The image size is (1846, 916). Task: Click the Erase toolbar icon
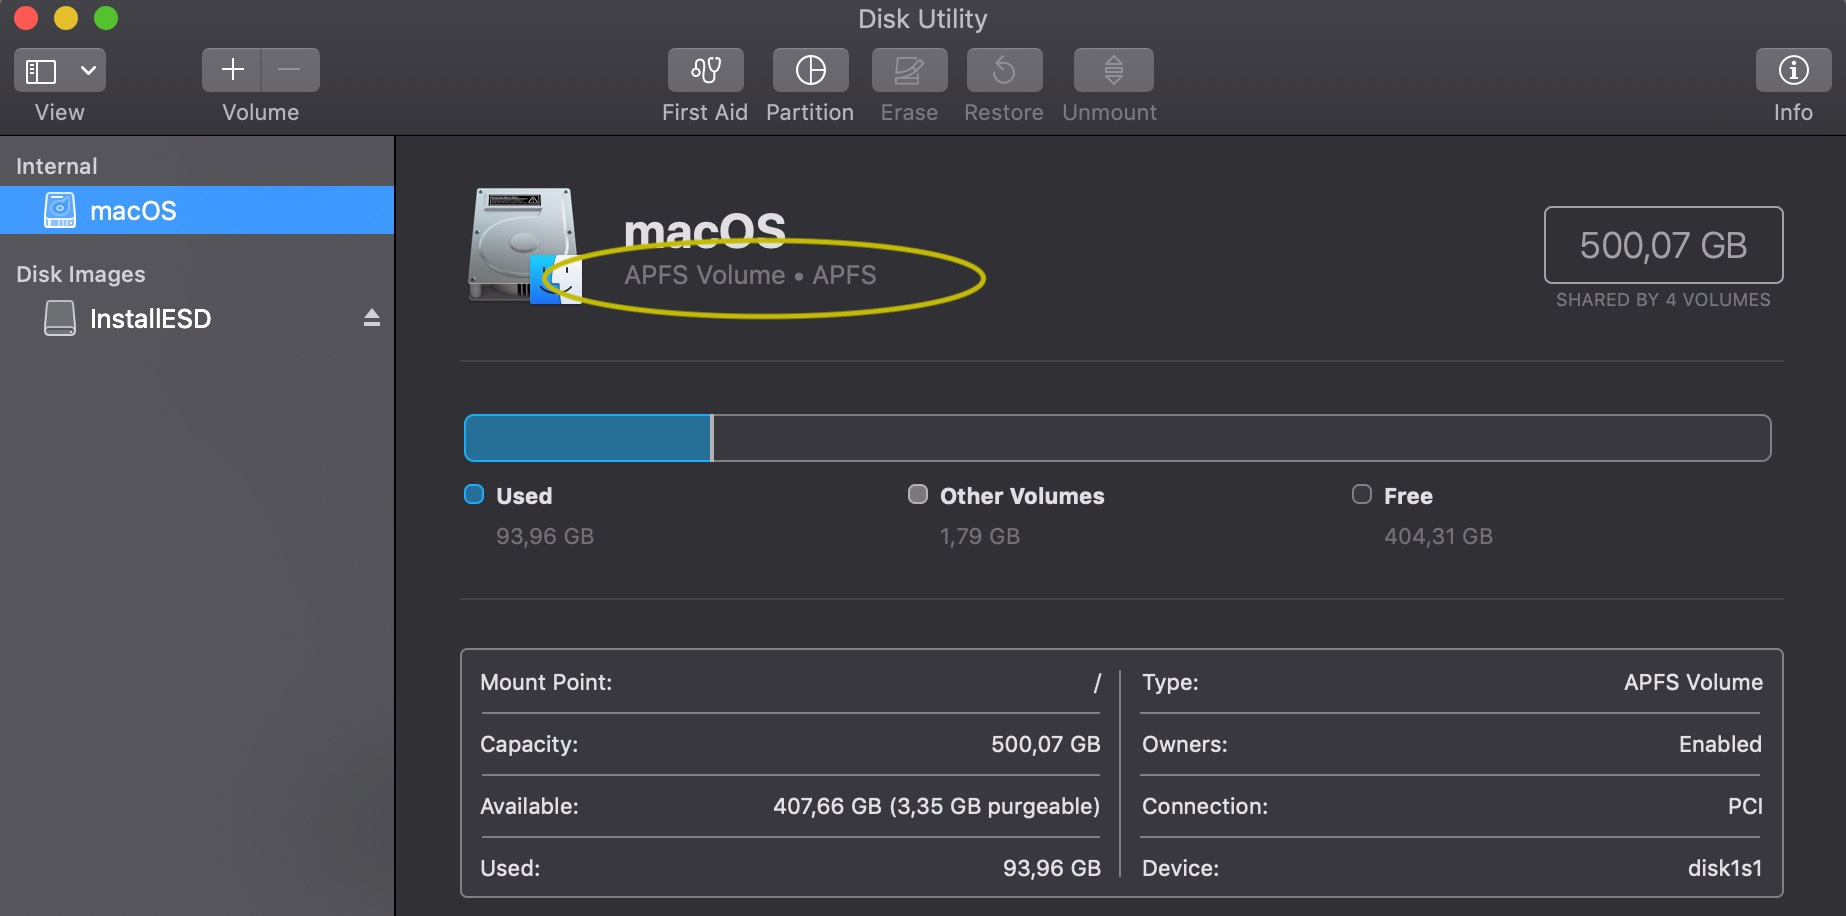[909, 69]
